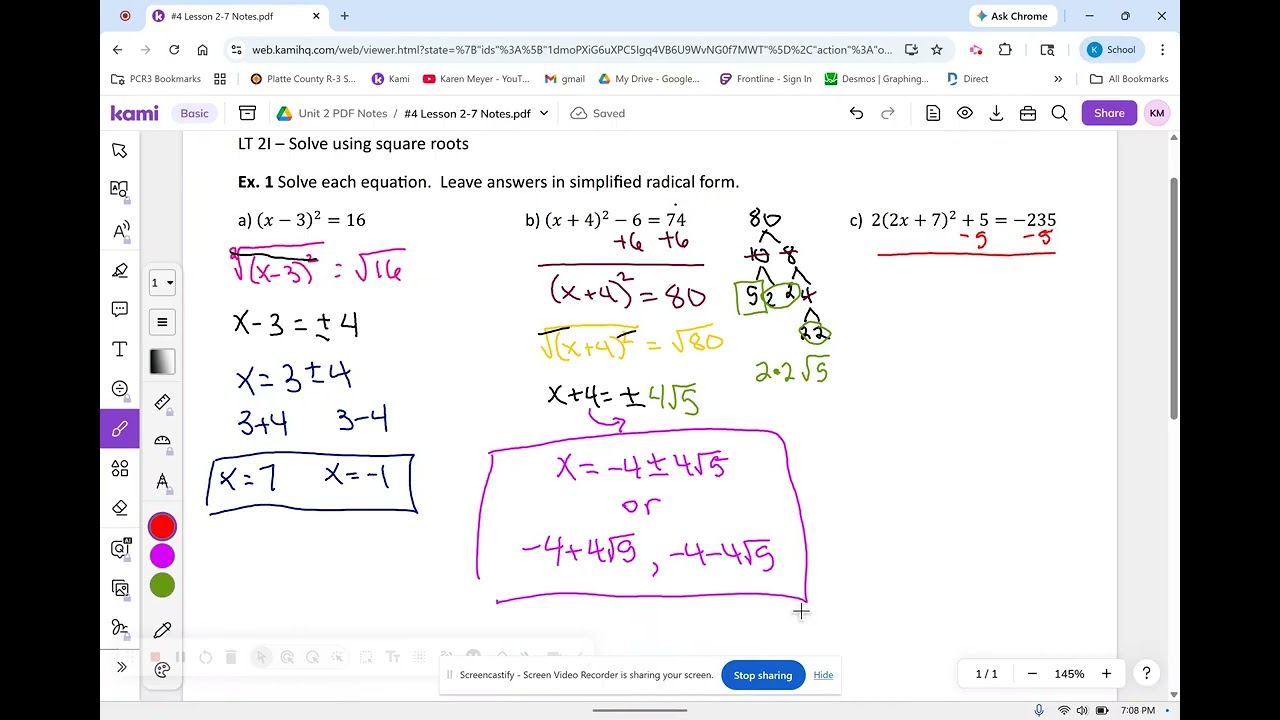Hide the Screencastify sharing notice
Image resolution: width=1280 pixels, height=720 pixels.
pyautogui.click(x=823, y=675)
